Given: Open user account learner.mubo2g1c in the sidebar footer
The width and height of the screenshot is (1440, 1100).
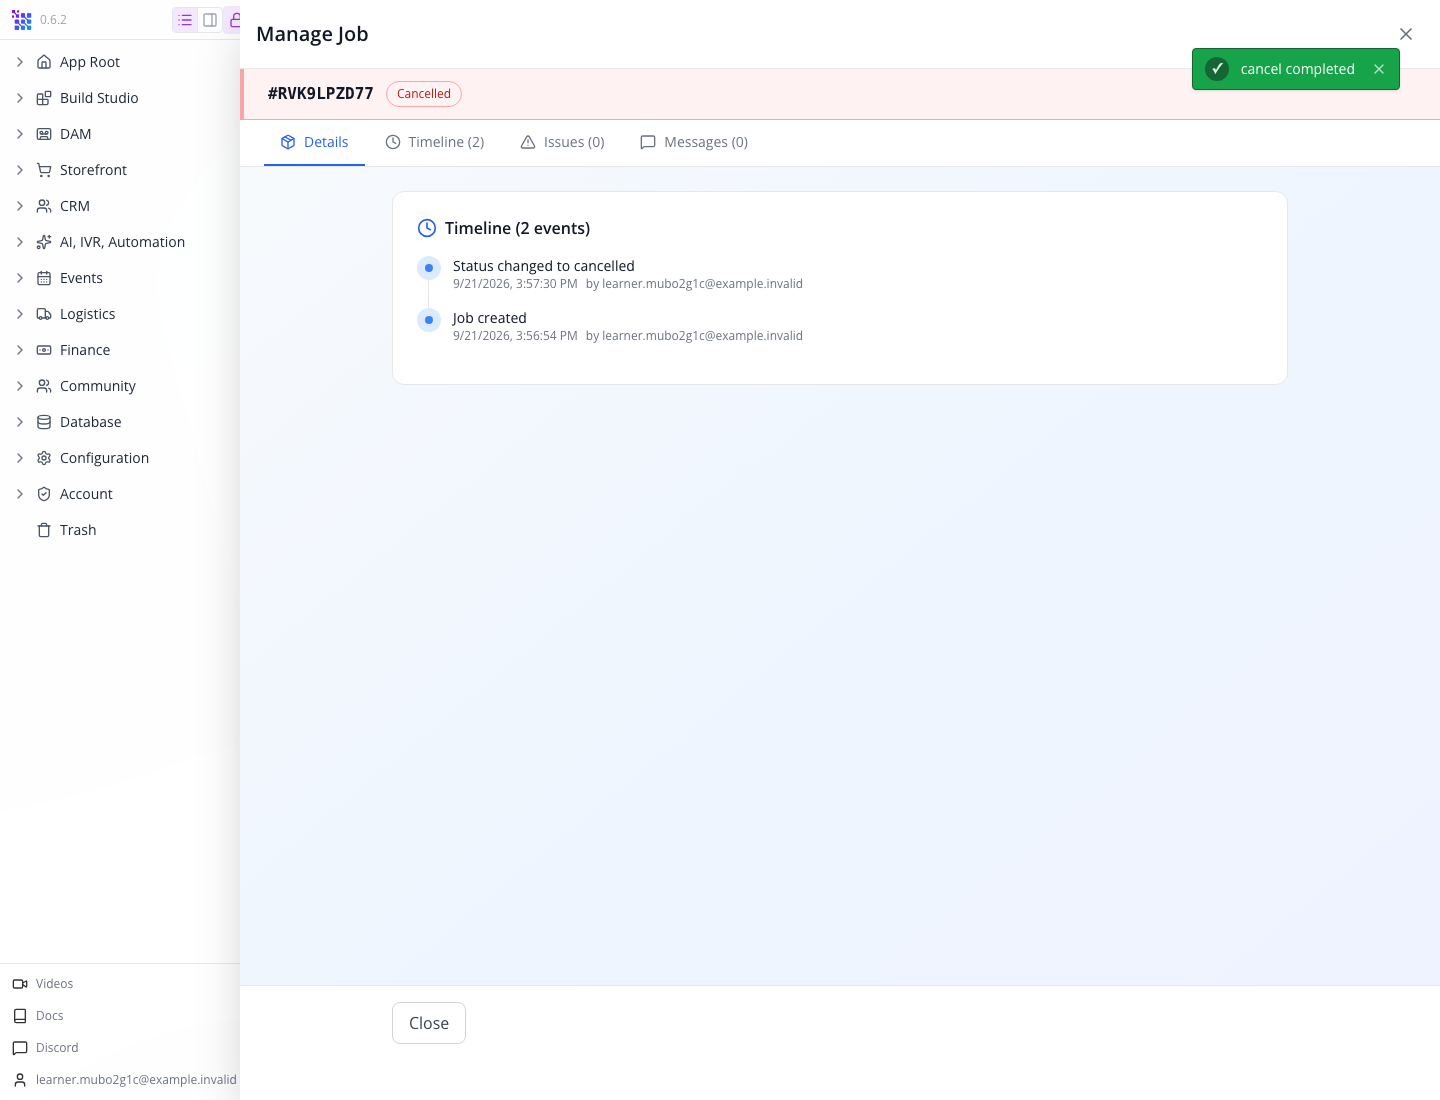Looking at the screenshot, I should coord(125,1080).
